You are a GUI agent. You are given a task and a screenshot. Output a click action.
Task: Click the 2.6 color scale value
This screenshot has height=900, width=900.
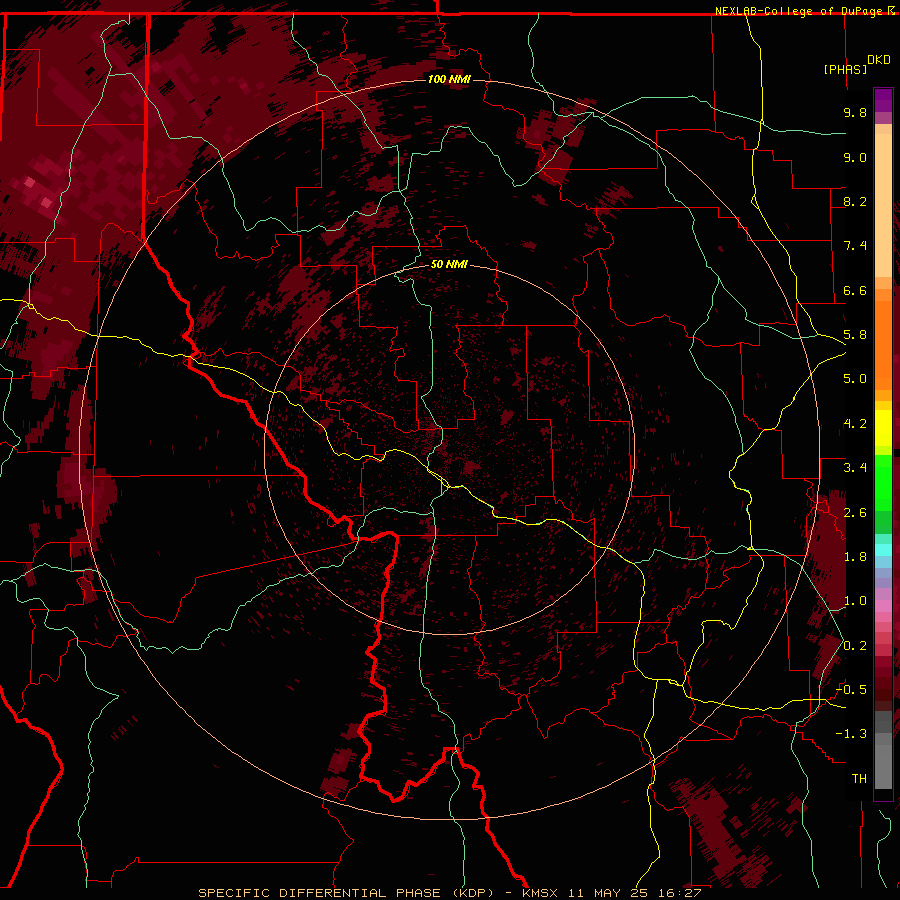pos(855,512)
